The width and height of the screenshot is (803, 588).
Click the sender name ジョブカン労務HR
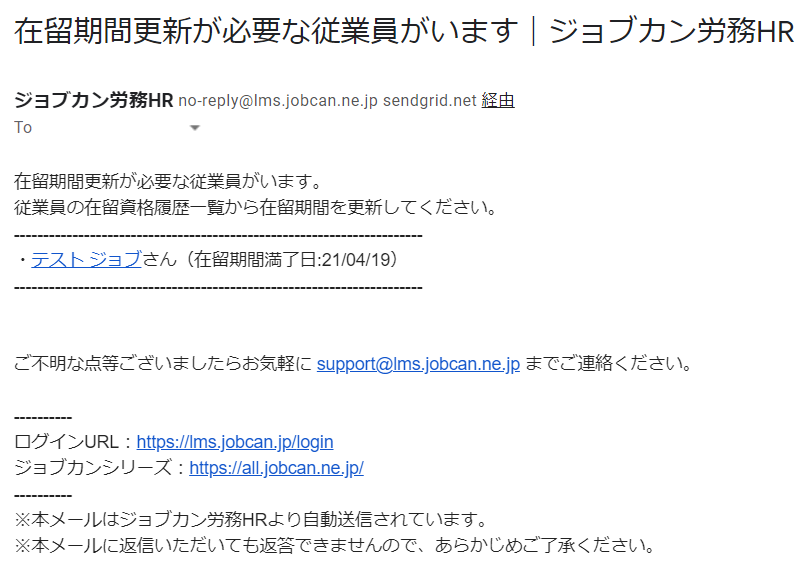point(94,101)
